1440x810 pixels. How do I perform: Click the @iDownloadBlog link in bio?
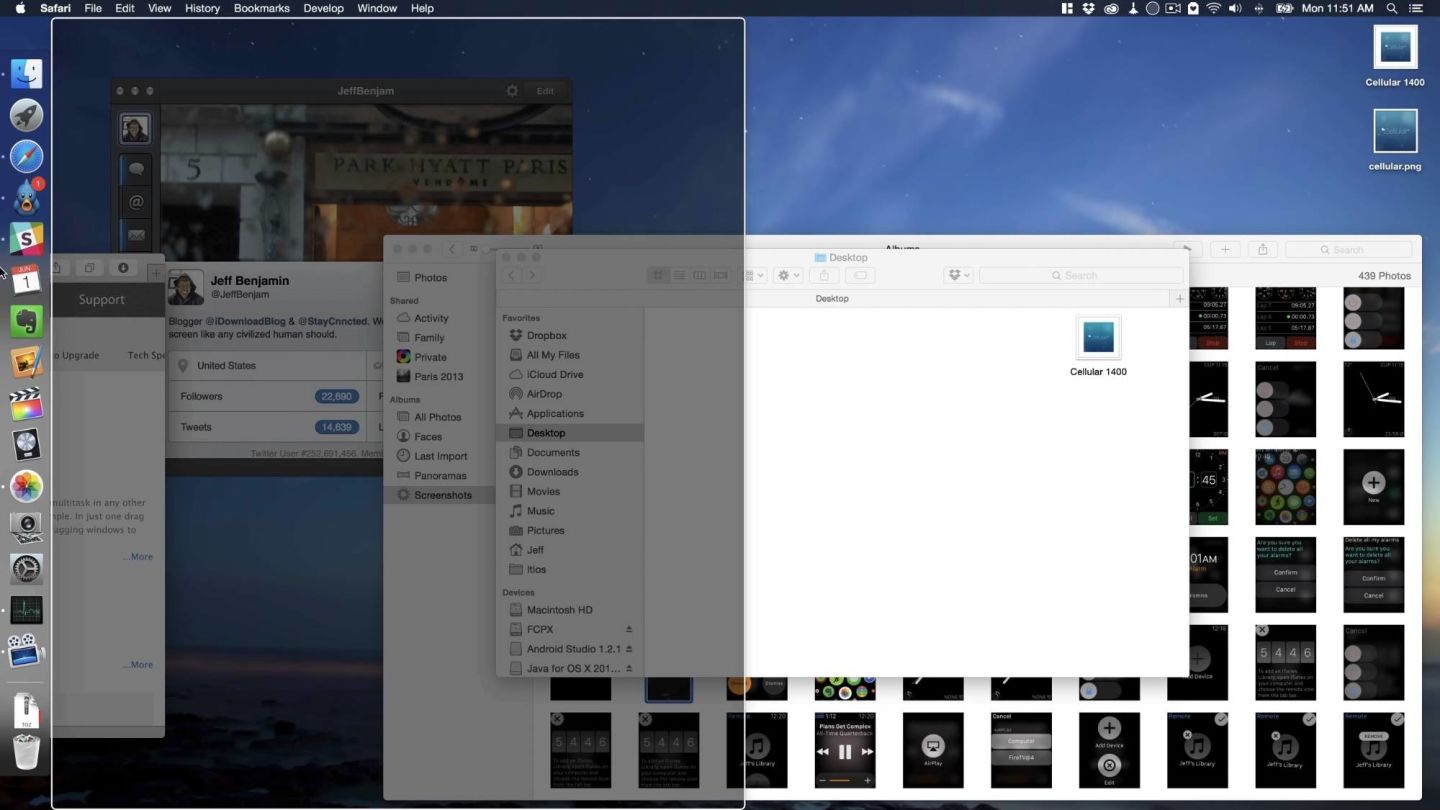pos(245,321)
